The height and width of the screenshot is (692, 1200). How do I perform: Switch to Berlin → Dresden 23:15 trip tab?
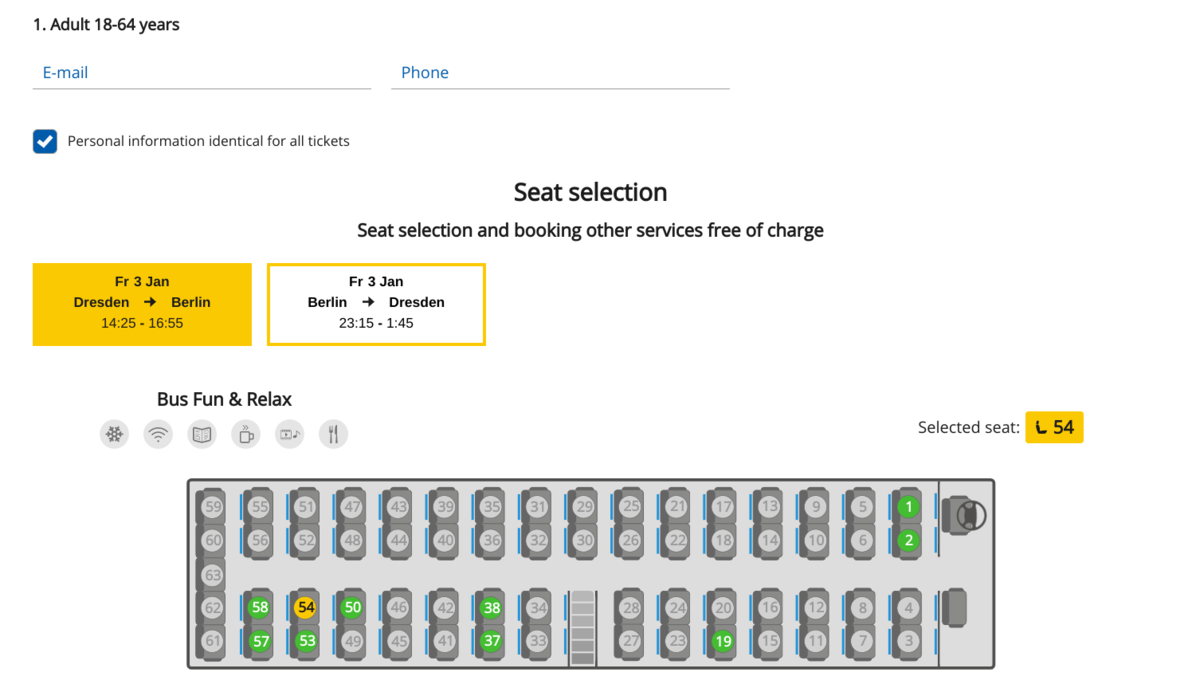pos(376,304)
